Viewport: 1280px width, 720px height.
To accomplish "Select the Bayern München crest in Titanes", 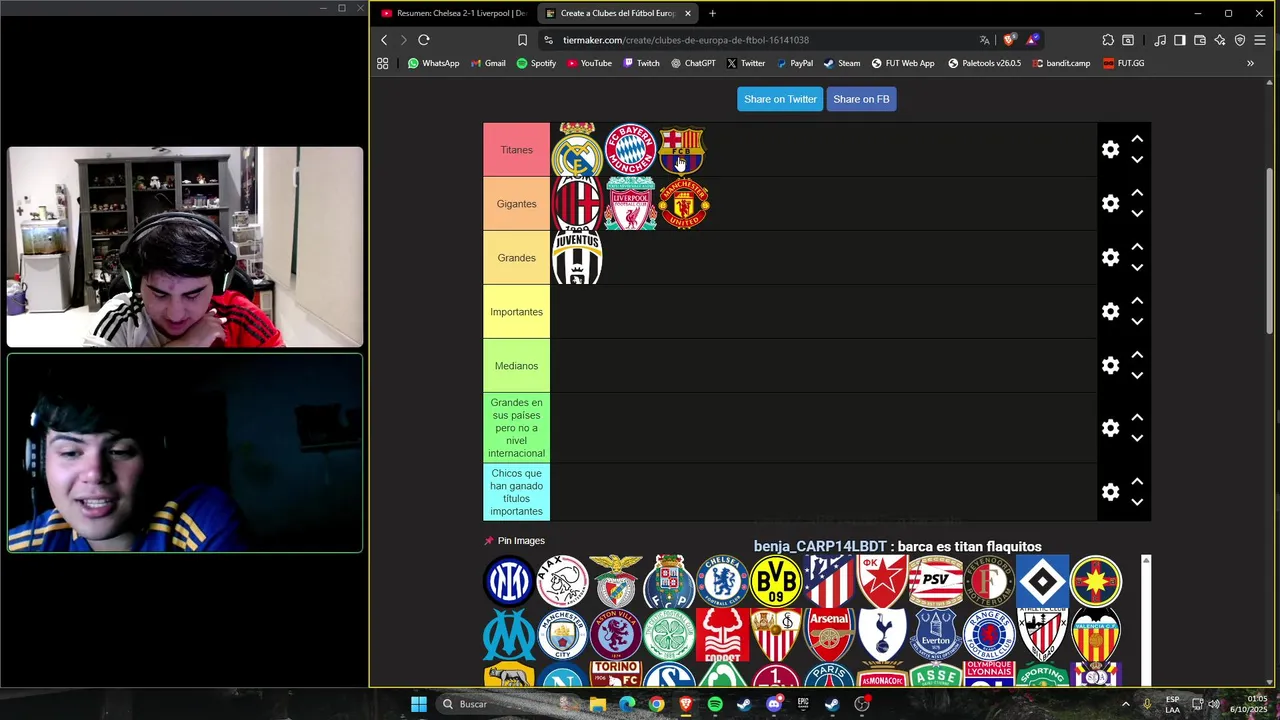I will tap(630, 150).
